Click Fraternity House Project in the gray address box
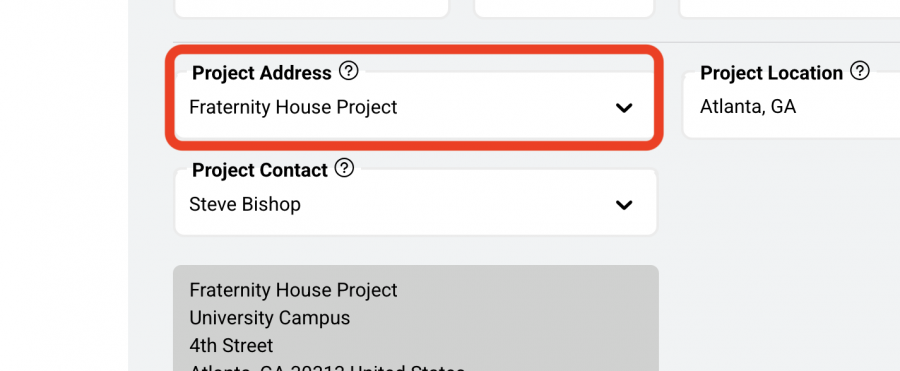 [x=293, y=290]
